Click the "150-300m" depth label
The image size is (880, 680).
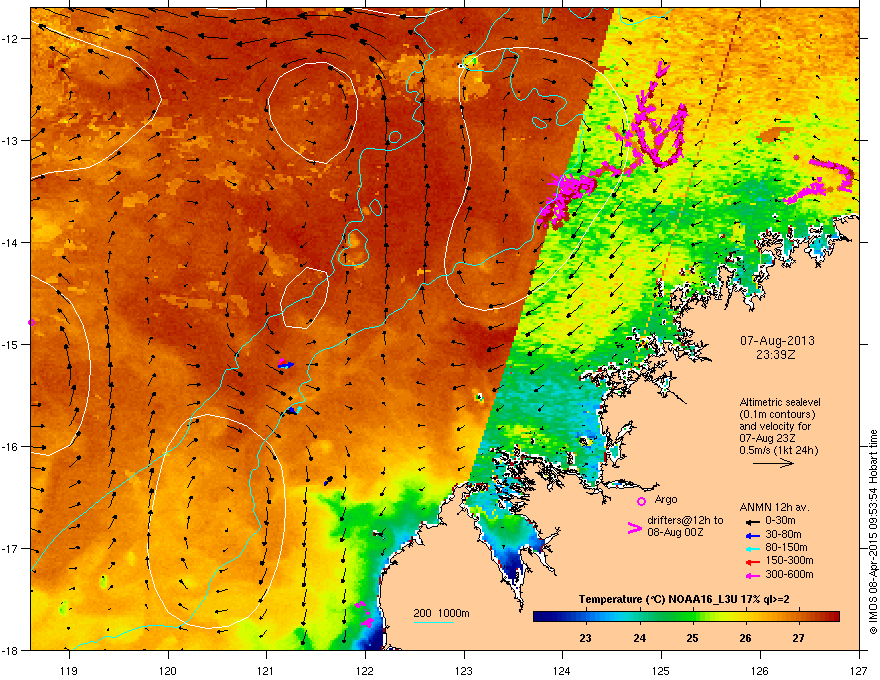(x=789, y=560)
